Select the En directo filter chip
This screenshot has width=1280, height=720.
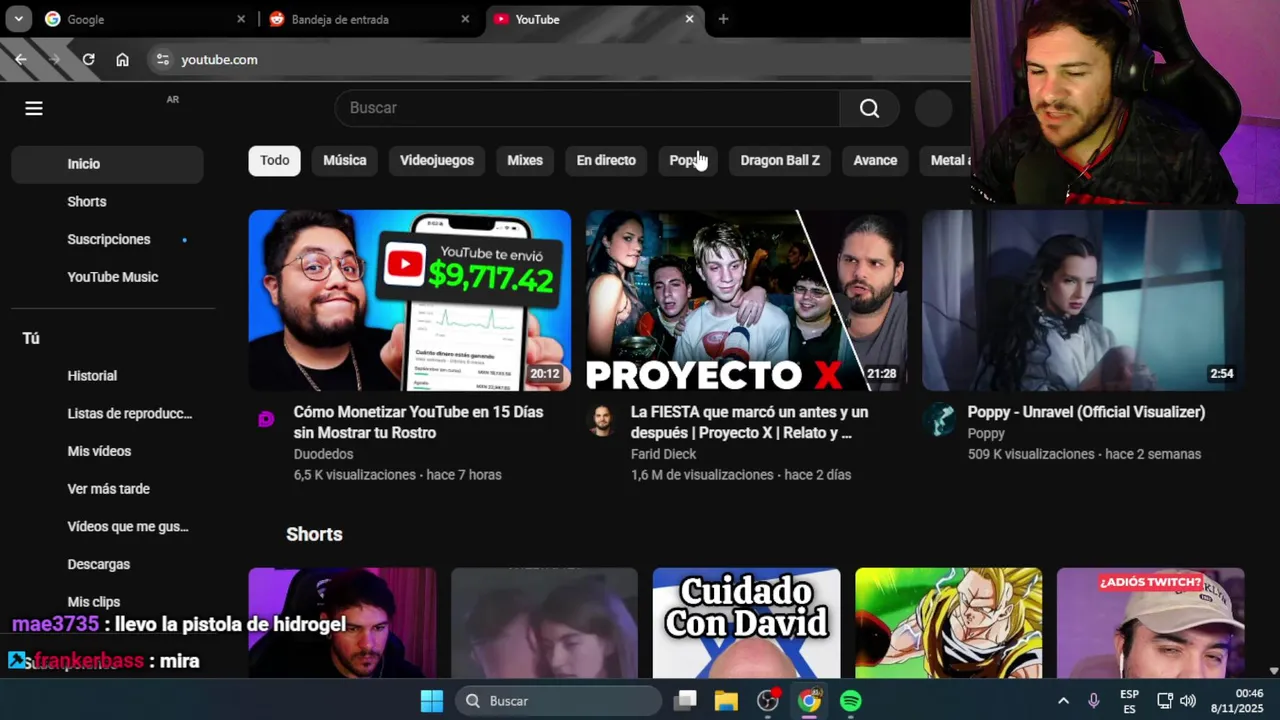tap(606, 160)
